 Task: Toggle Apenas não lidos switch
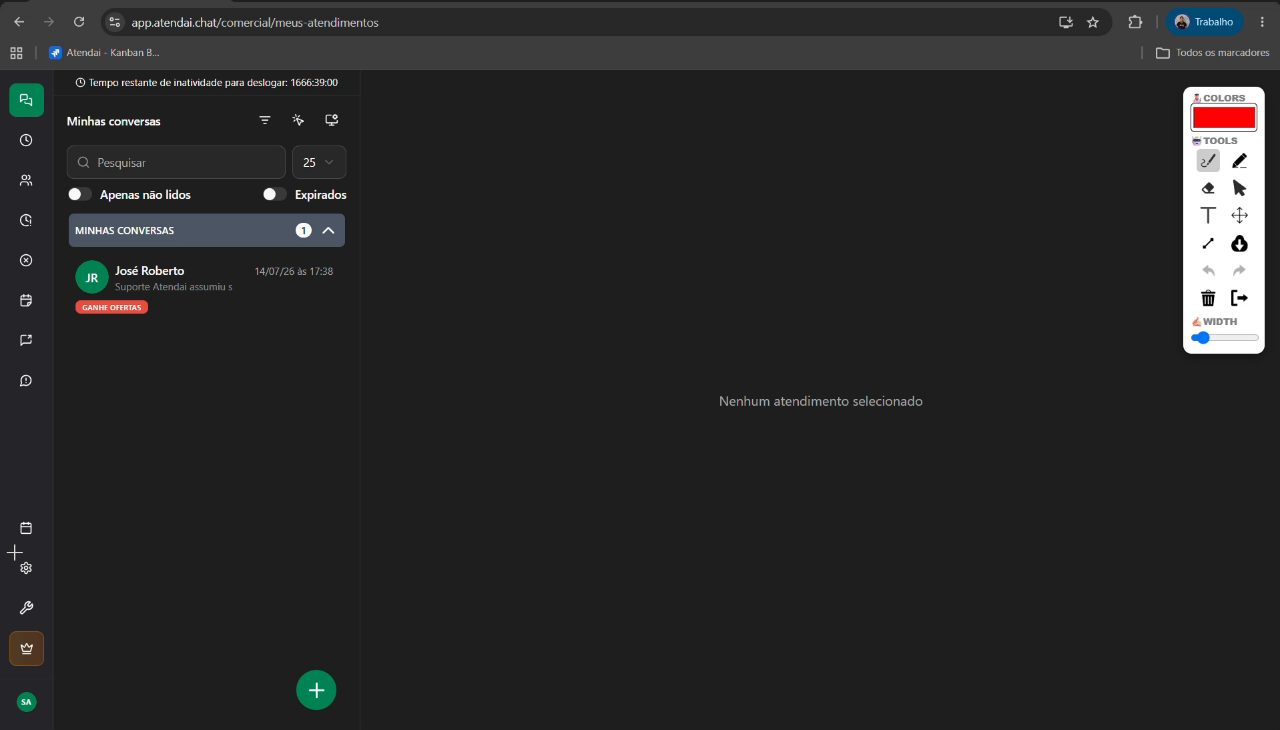pyautogui.click(x=80, y=194)
